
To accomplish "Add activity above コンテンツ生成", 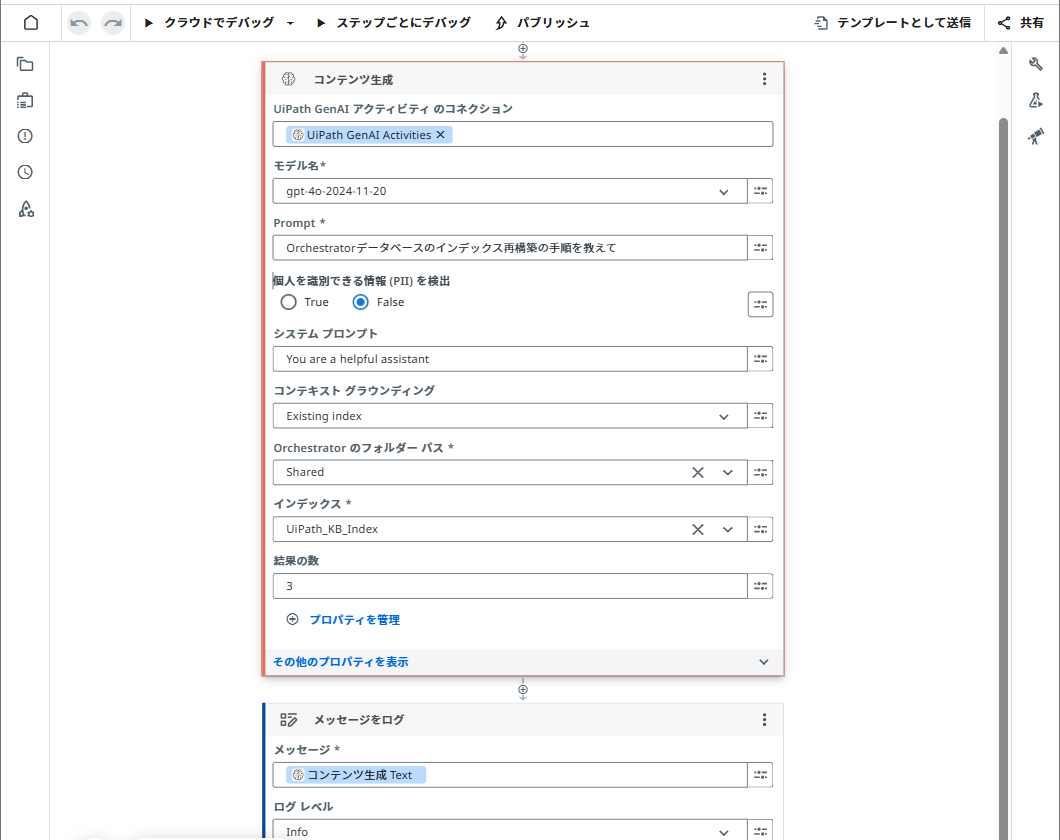I will pos(523,51).
